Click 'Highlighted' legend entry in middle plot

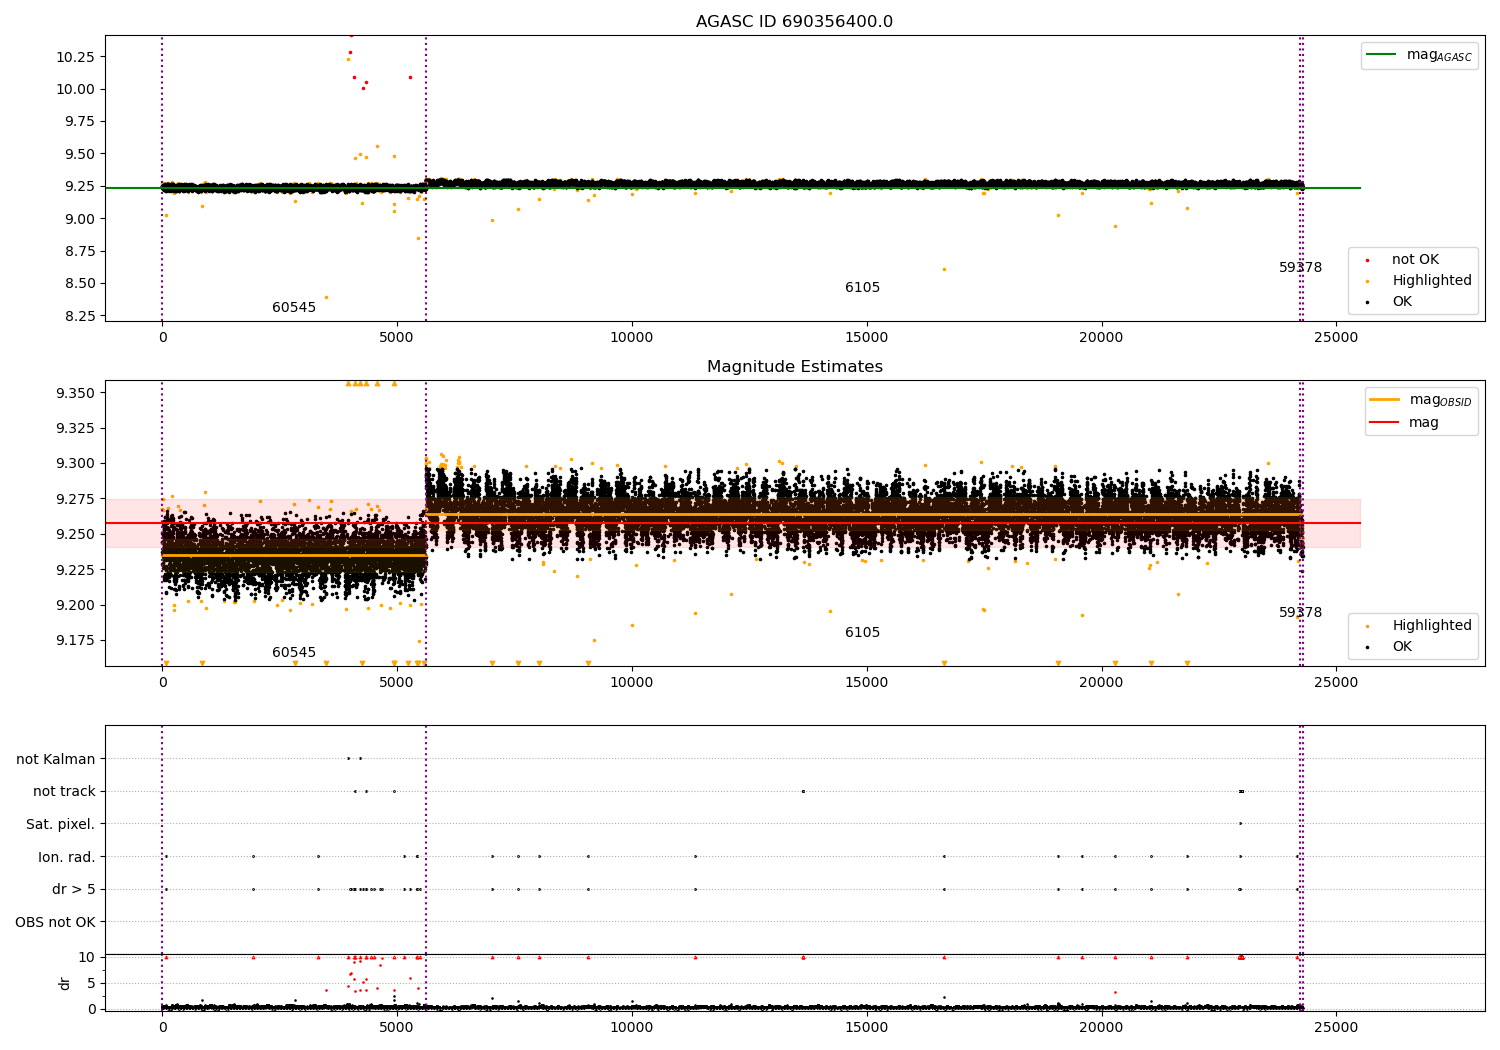(x=1419, y=626)
